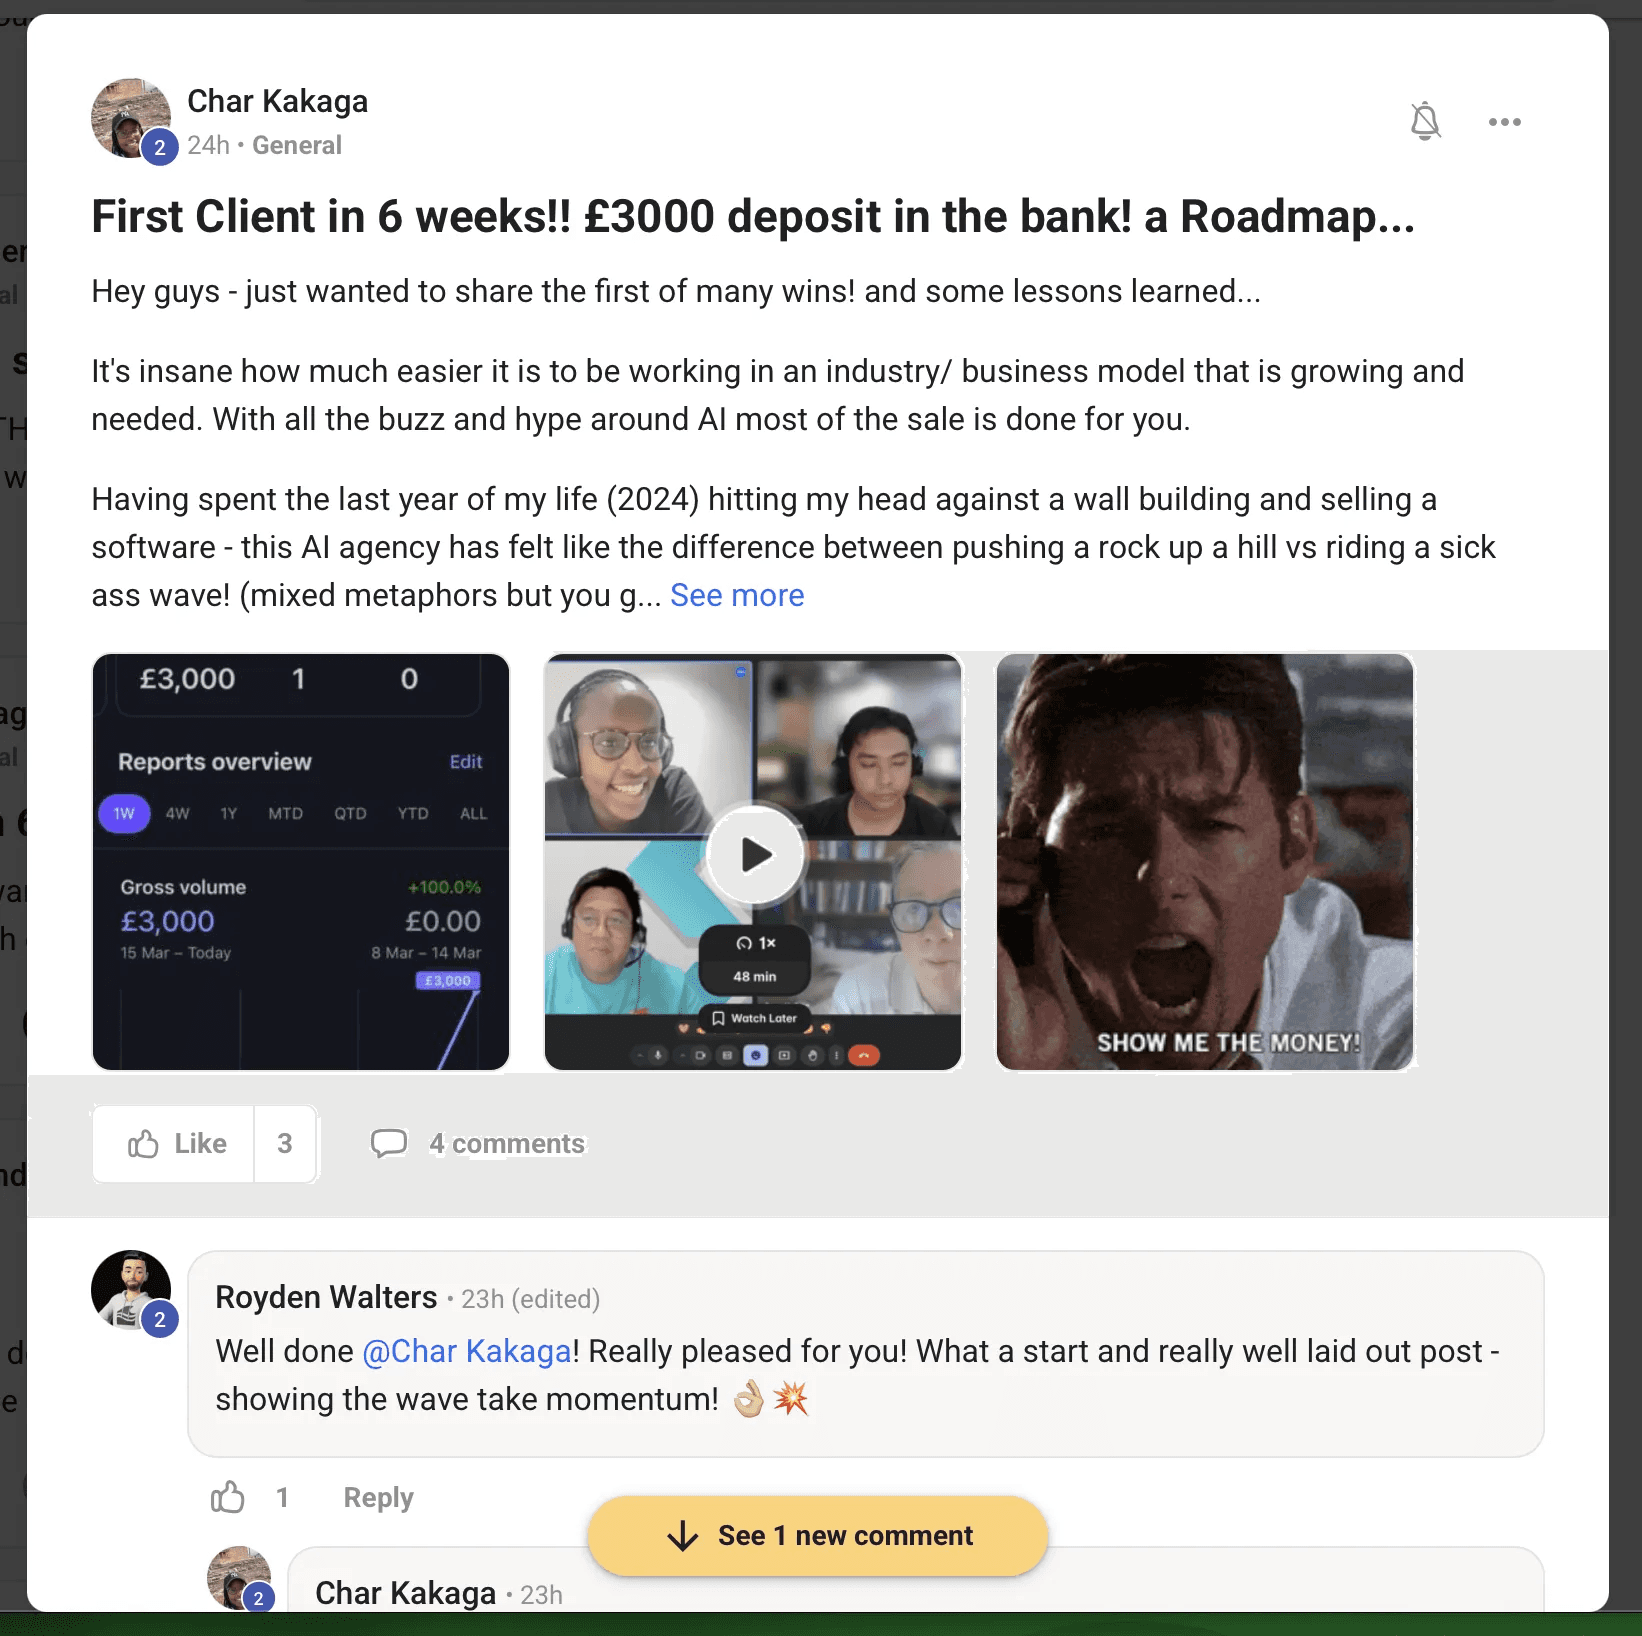The width and height of the screenshot is (1642, 1636).
Task: Toggle the post notification bell
Action: coord(1425,122)
